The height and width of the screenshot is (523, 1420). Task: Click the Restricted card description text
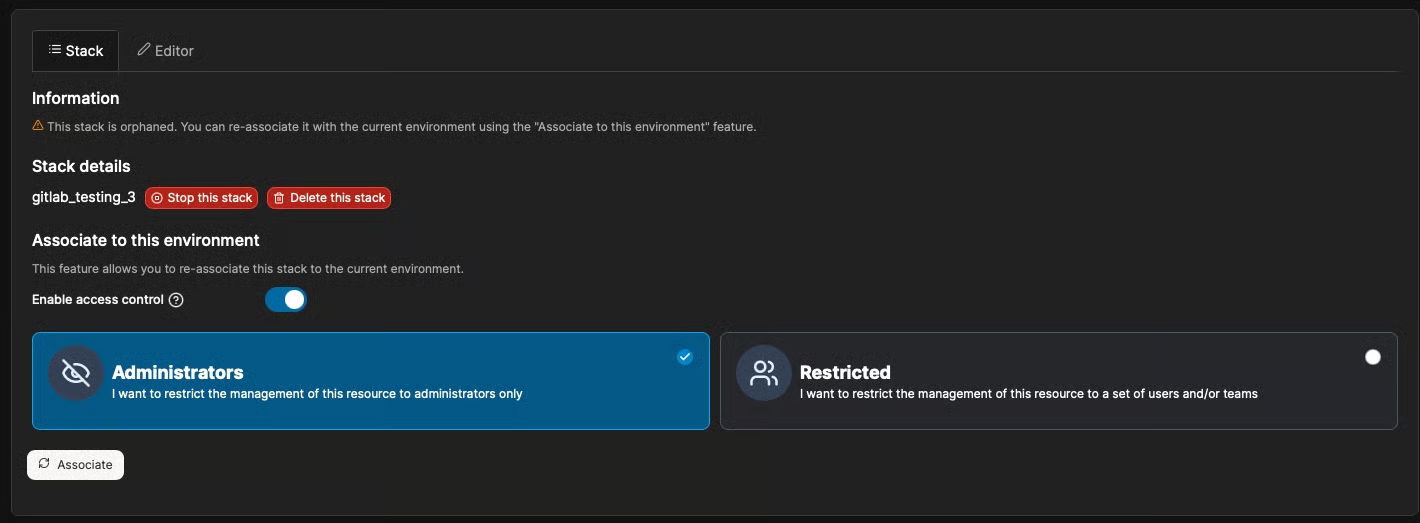(x=1028, y=394)
